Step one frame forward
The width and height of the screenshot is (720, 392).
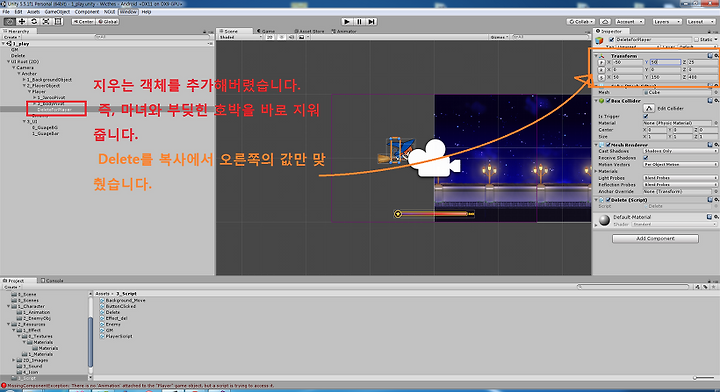[x=371, y=22]
